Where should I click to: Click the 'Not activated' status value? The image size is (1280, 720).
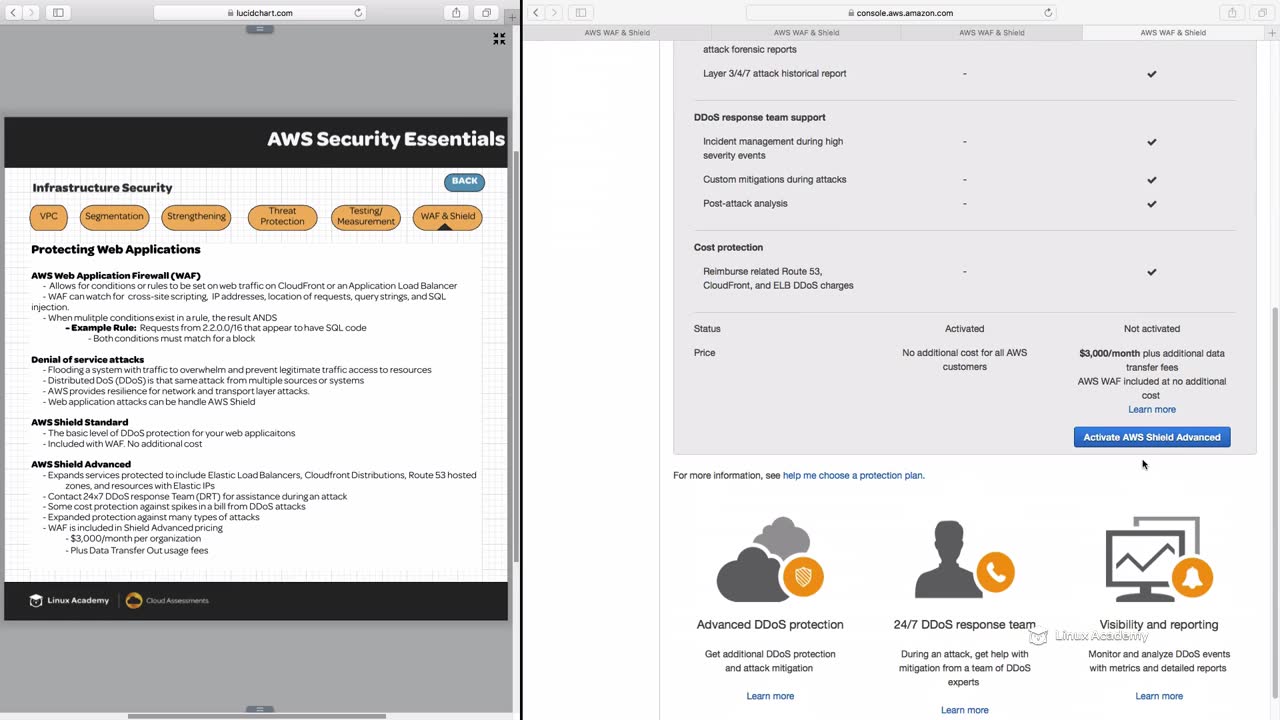(1152, 328)
